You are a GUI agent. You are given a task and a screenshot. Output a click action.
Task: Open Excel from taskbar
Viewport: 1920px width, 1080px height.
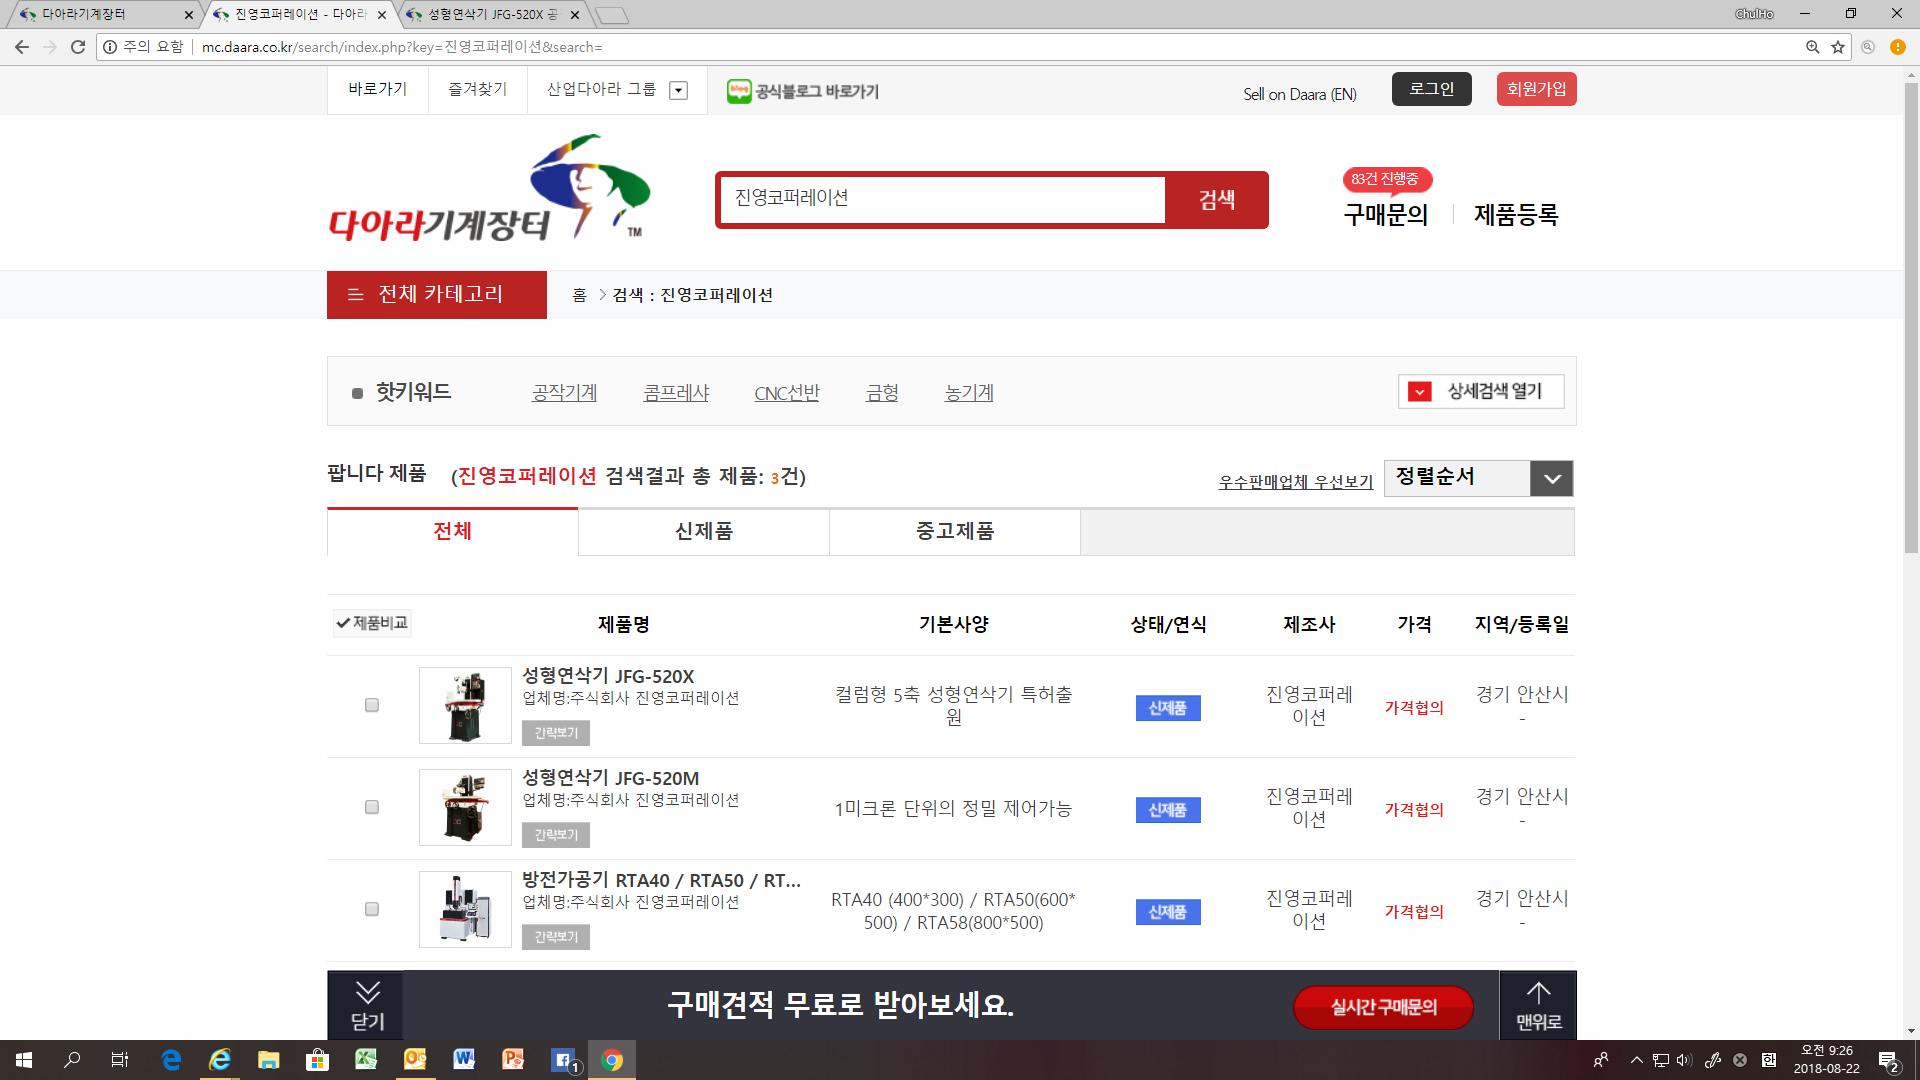366,1060
